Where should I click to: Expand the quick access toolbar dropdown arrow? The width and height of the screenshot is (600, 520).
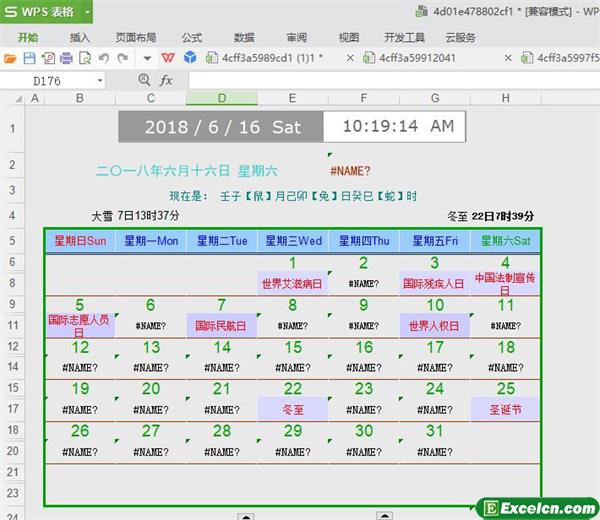pos(147,59)
